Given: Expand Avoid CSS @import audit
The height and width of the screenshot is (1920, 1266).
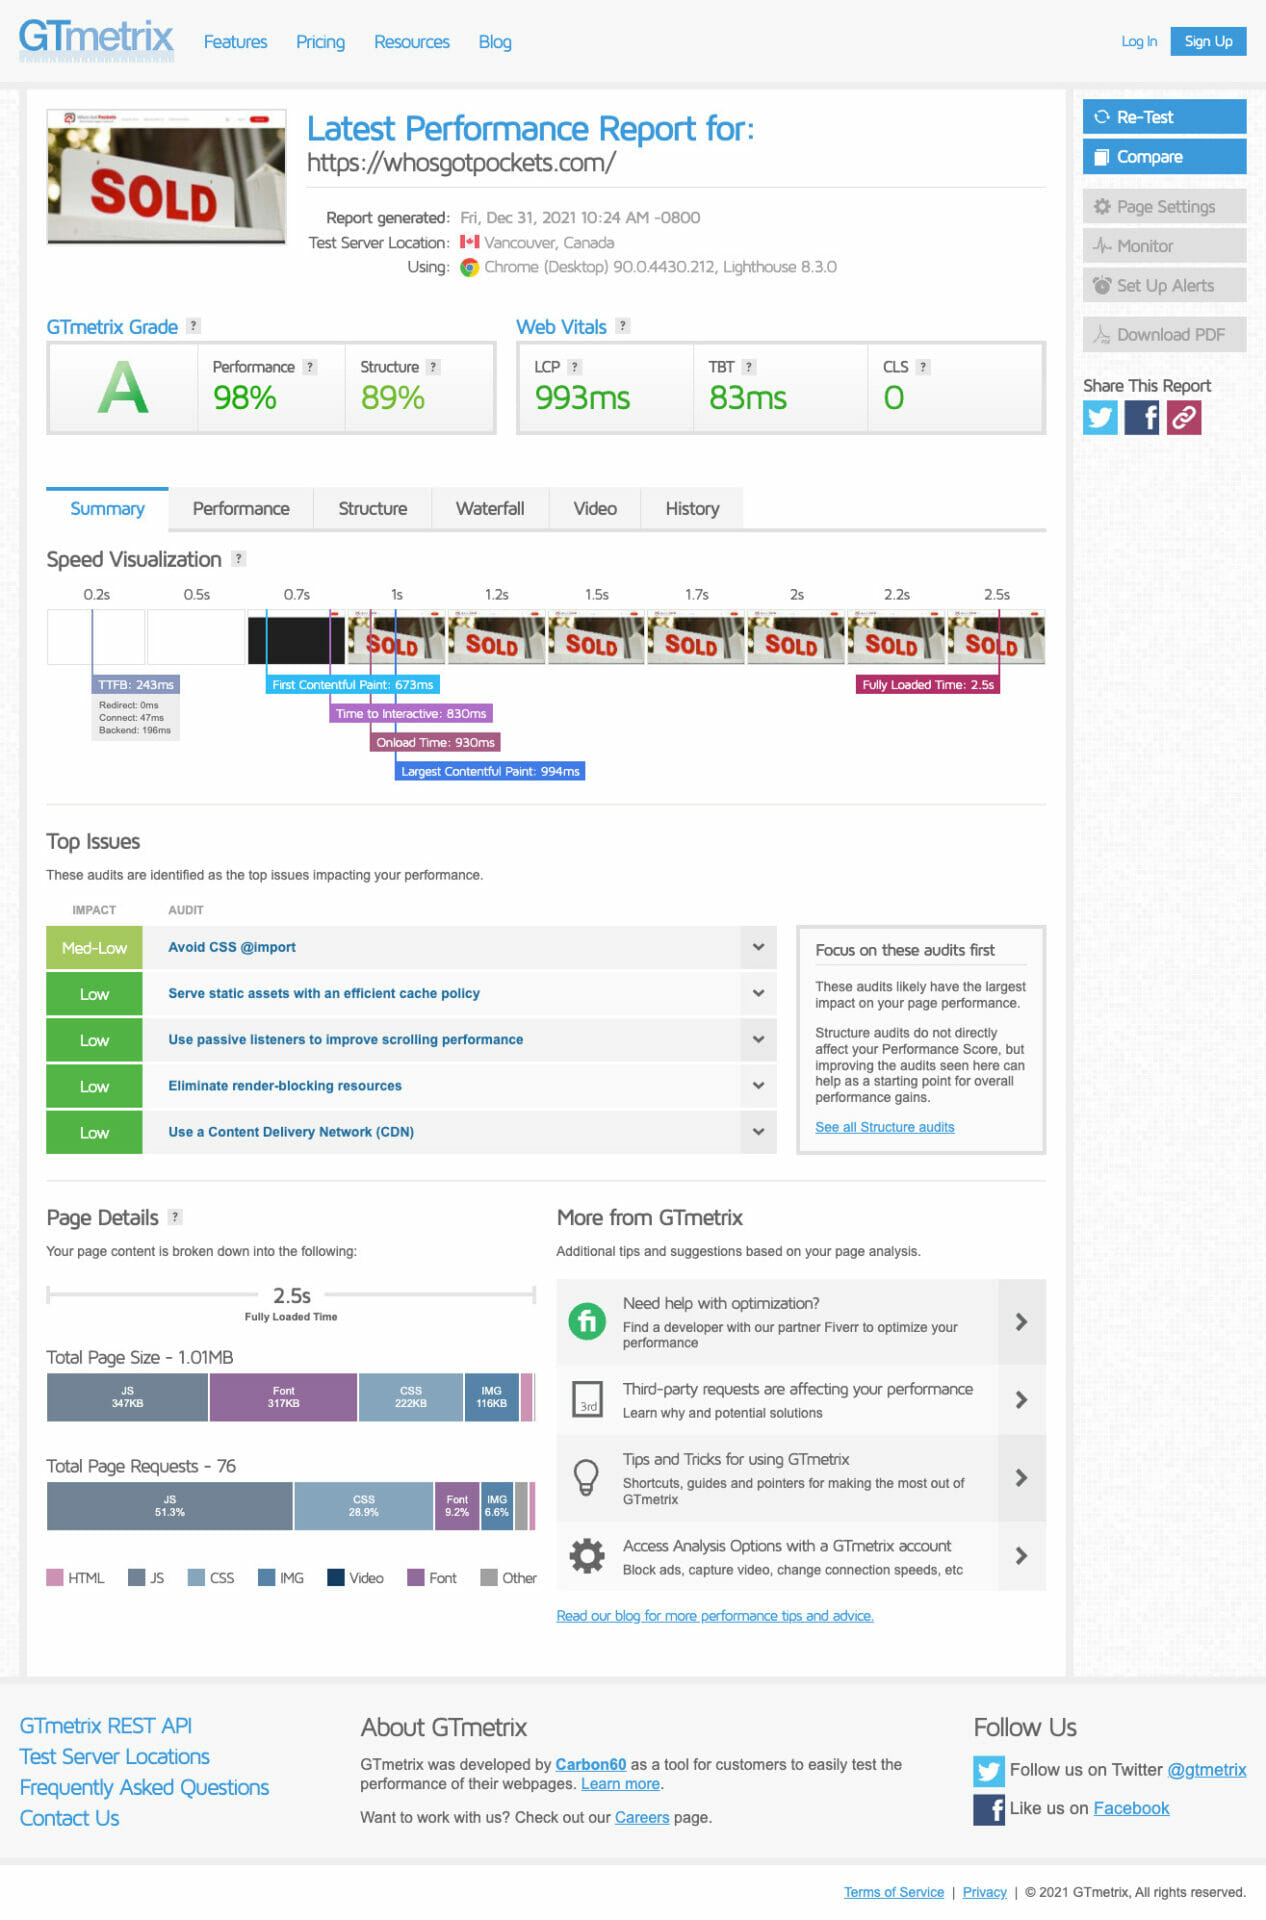Looking at the screenshot, I should click(758, 947).
